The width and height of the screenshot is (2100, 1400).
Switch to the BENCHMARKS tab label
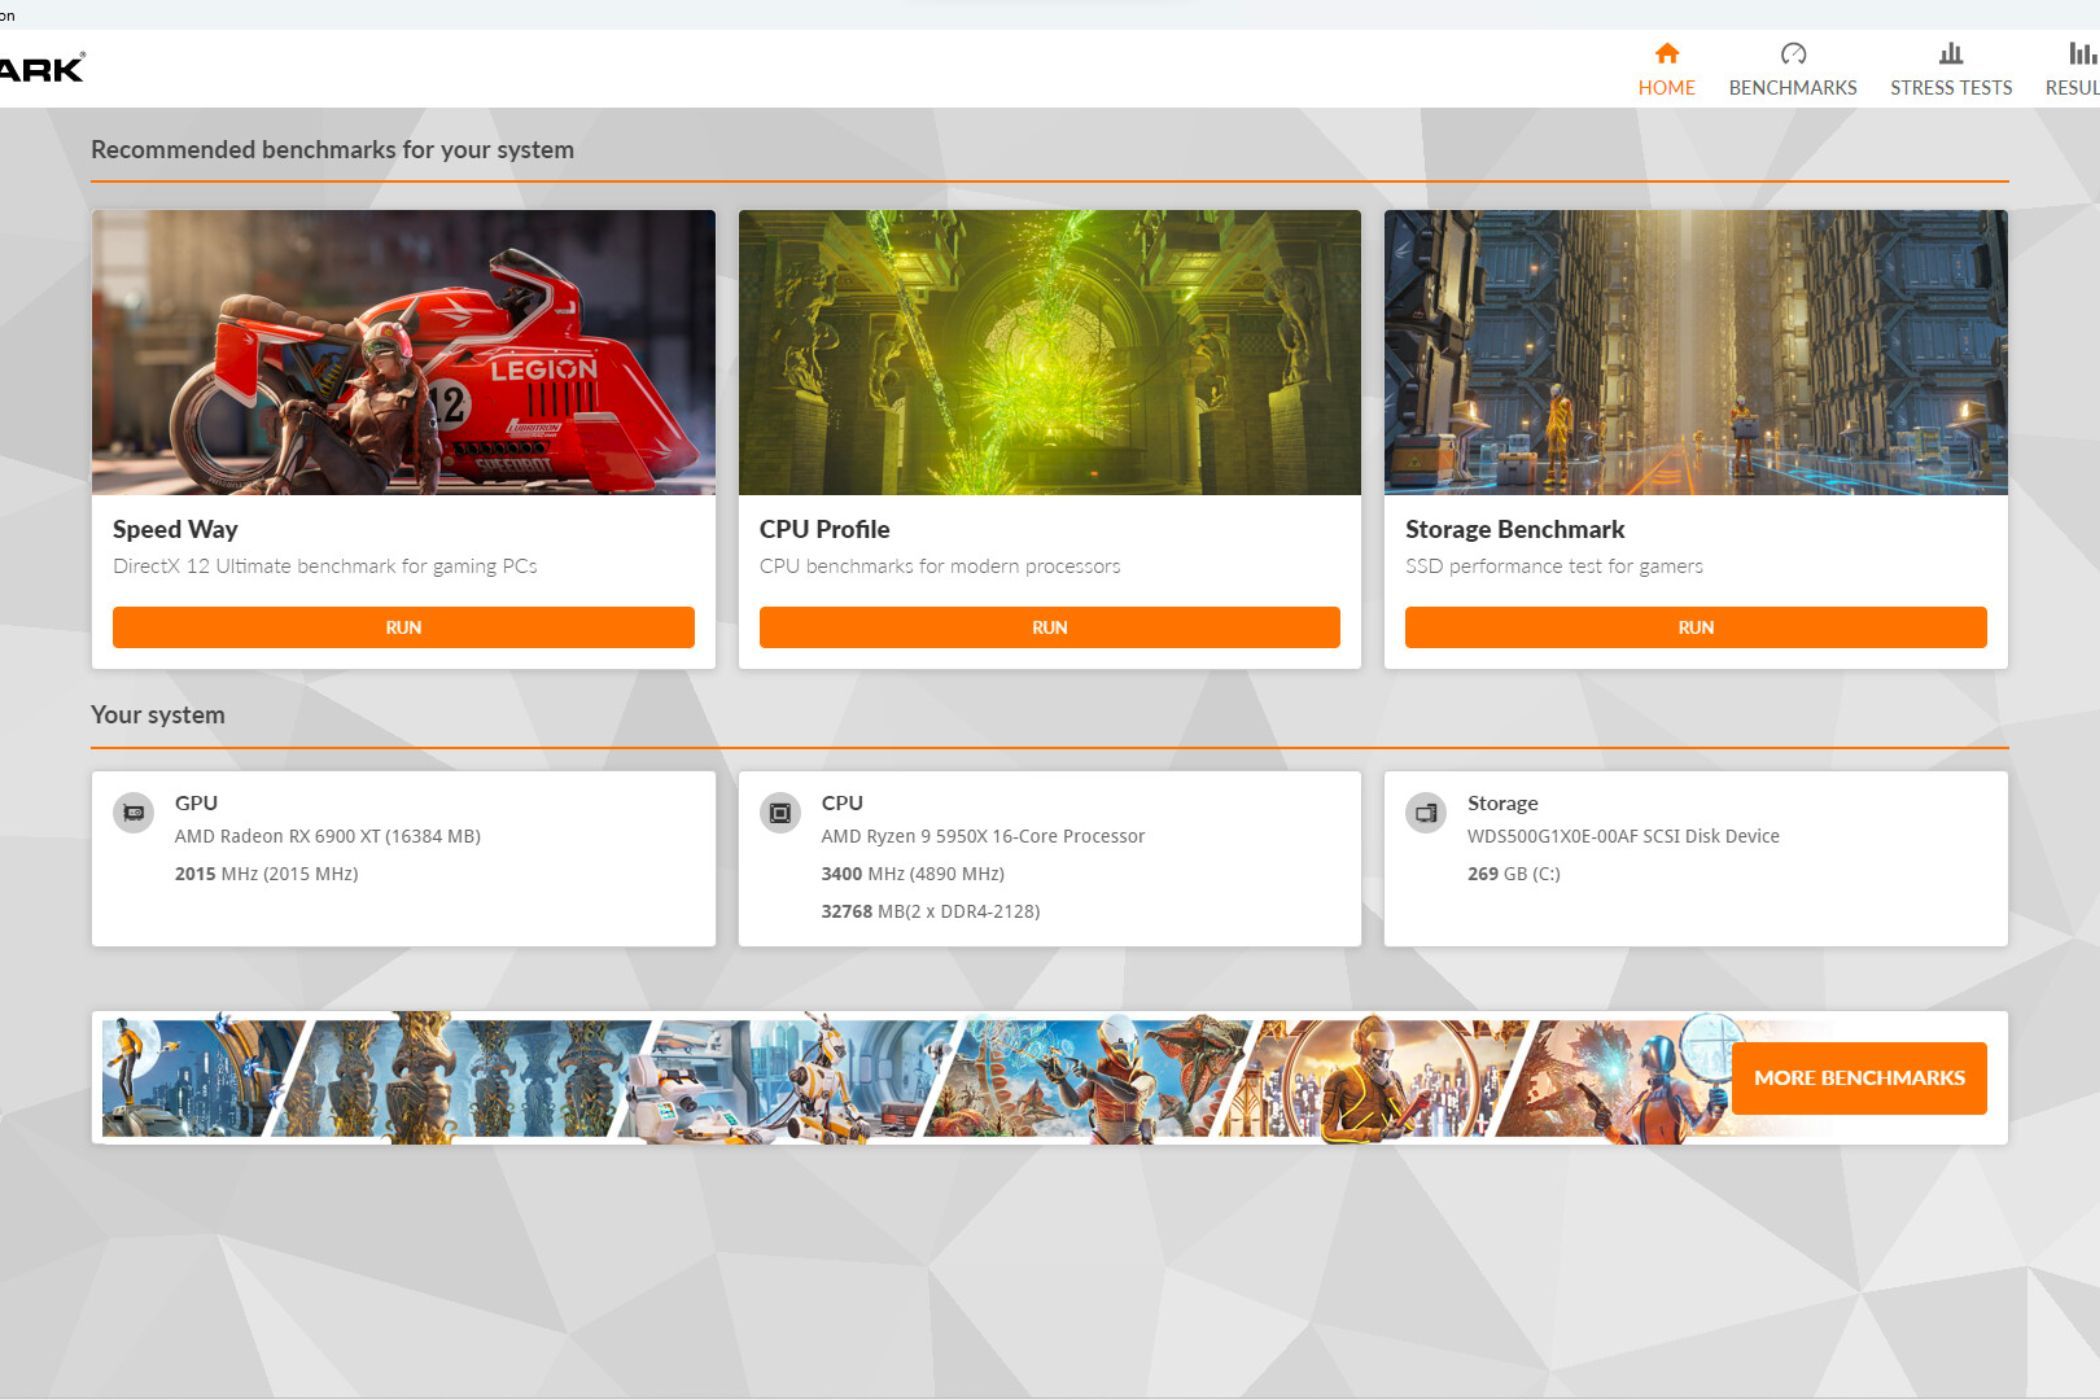1792,88
